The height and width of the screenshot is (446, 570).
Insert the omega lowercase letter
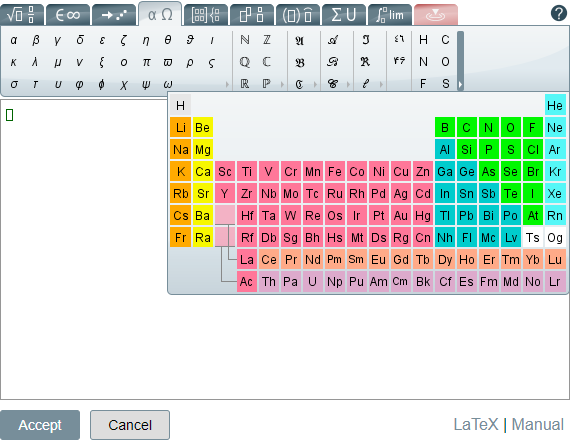[168, 84]
